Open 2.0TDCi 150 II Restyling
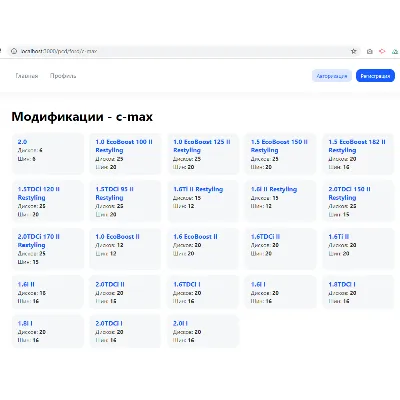Screen dimensions: 400x400 click(x=349, y=193)
